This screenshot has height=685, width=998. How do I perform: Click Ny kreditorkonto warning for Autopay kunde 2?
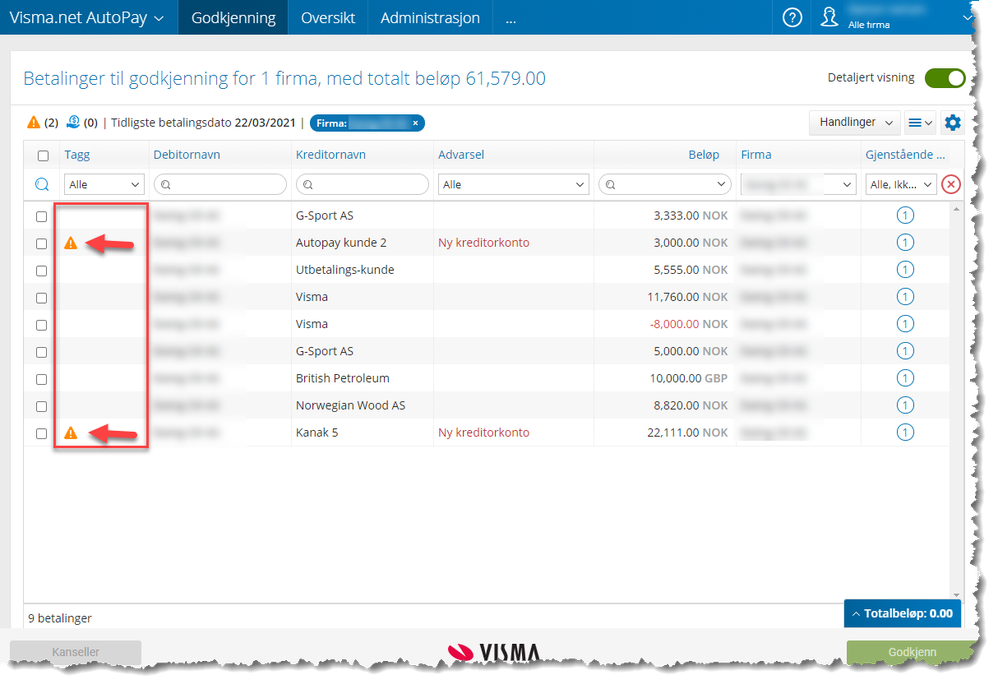coord(483,243)
